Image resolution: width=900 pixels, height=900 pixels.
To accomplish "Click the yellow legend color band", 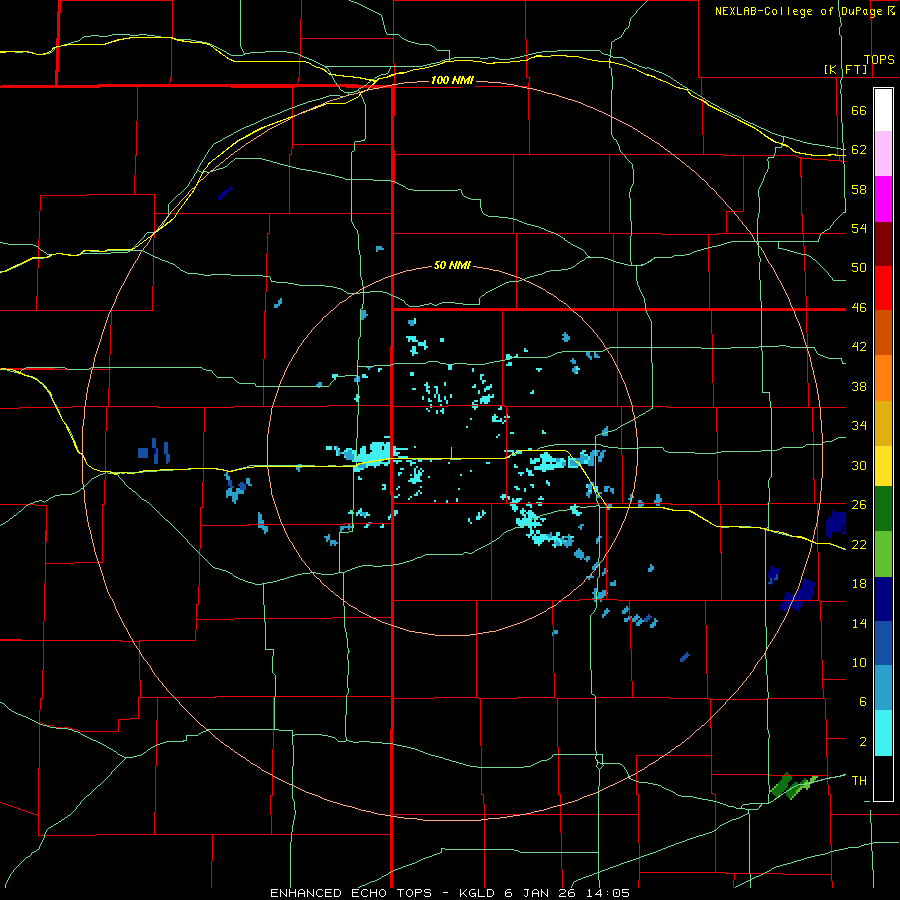I will click(883, 466).
